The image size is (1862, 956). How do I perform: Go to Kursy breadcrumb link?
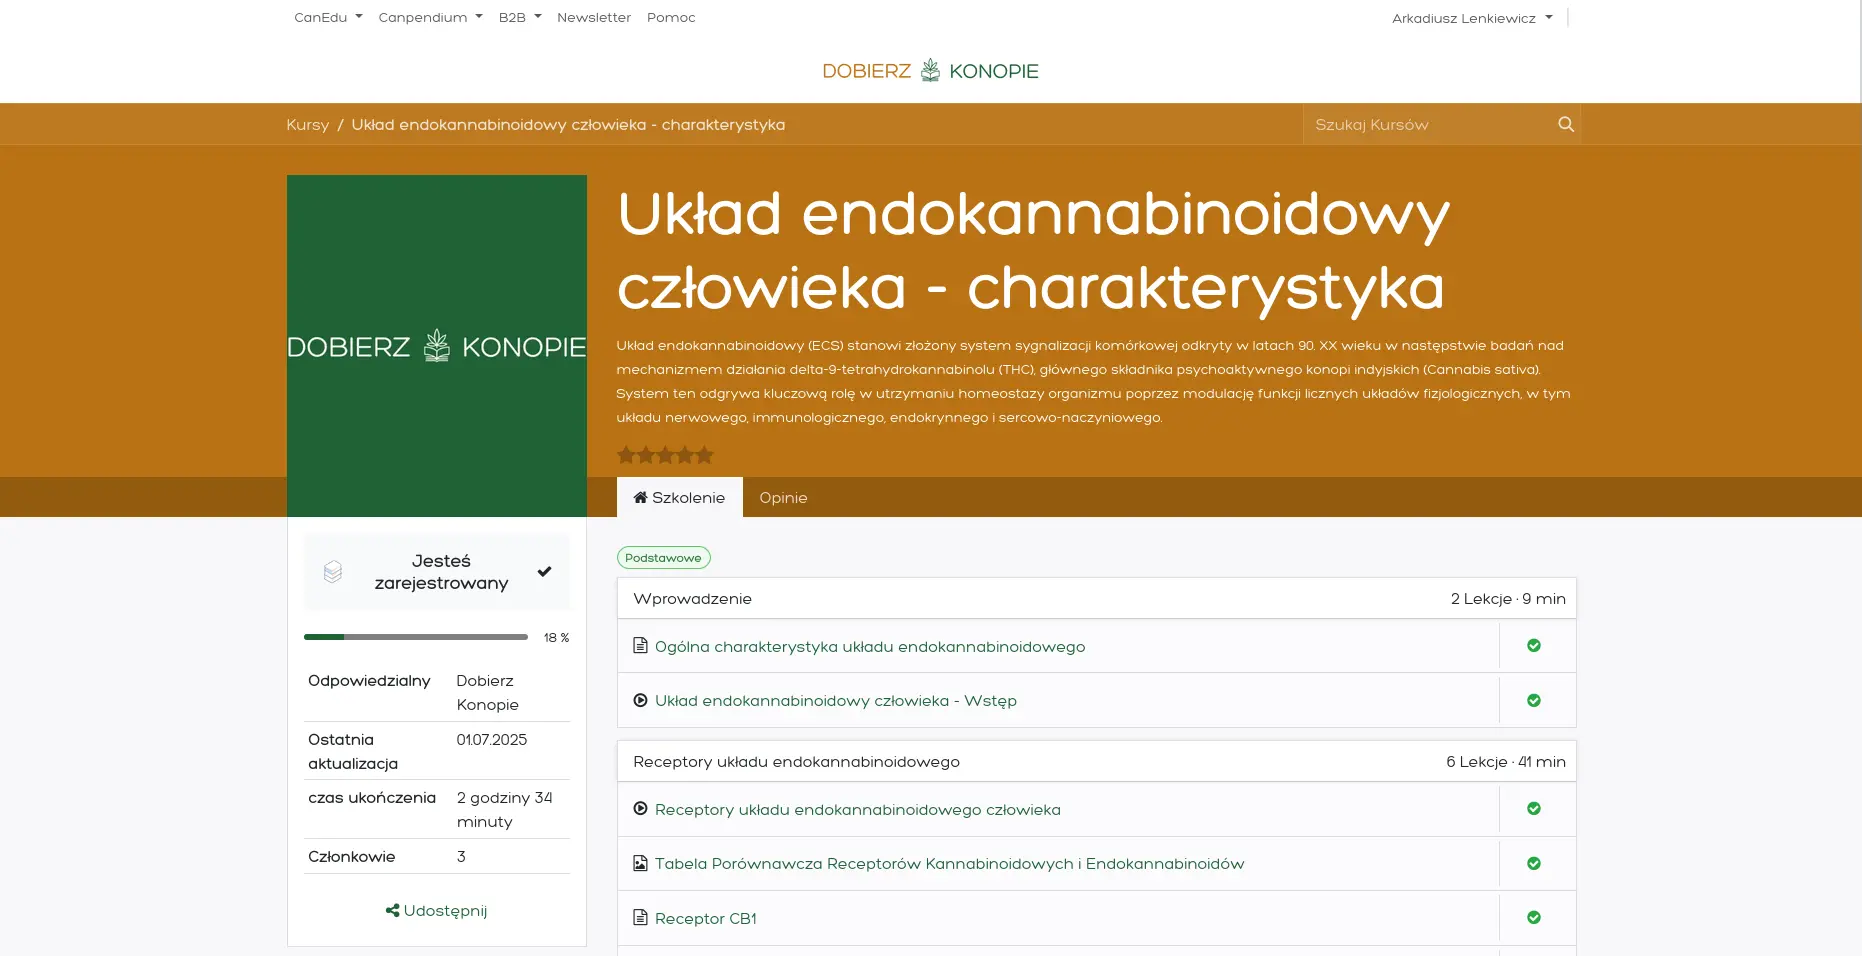pos(307,125)
